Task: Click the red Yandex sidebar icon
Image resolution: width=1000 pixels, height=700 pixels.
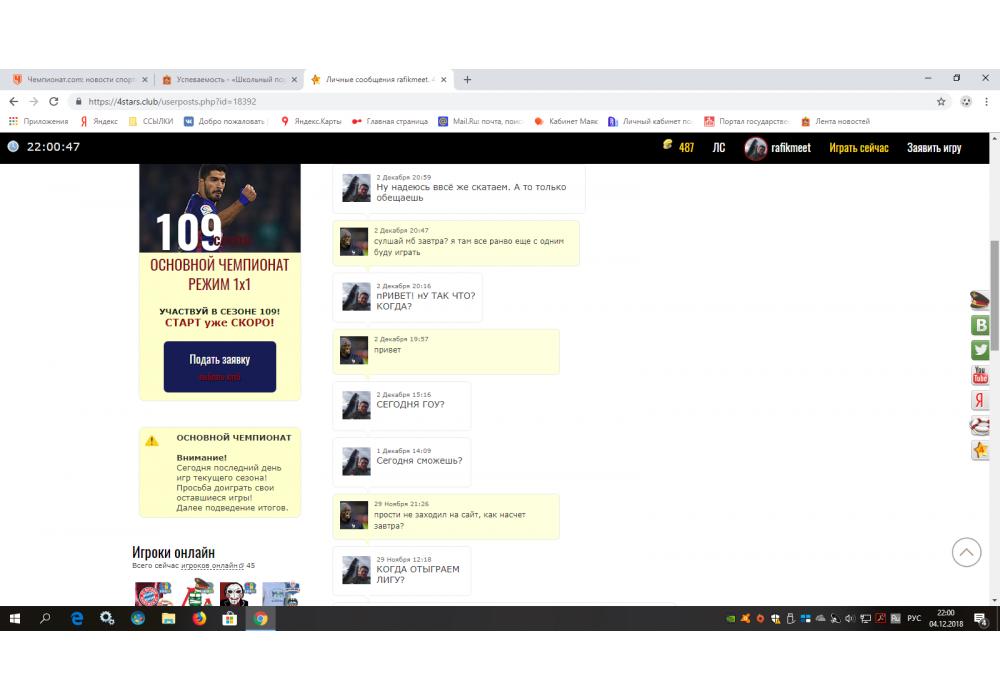Action: click(980, 400)
